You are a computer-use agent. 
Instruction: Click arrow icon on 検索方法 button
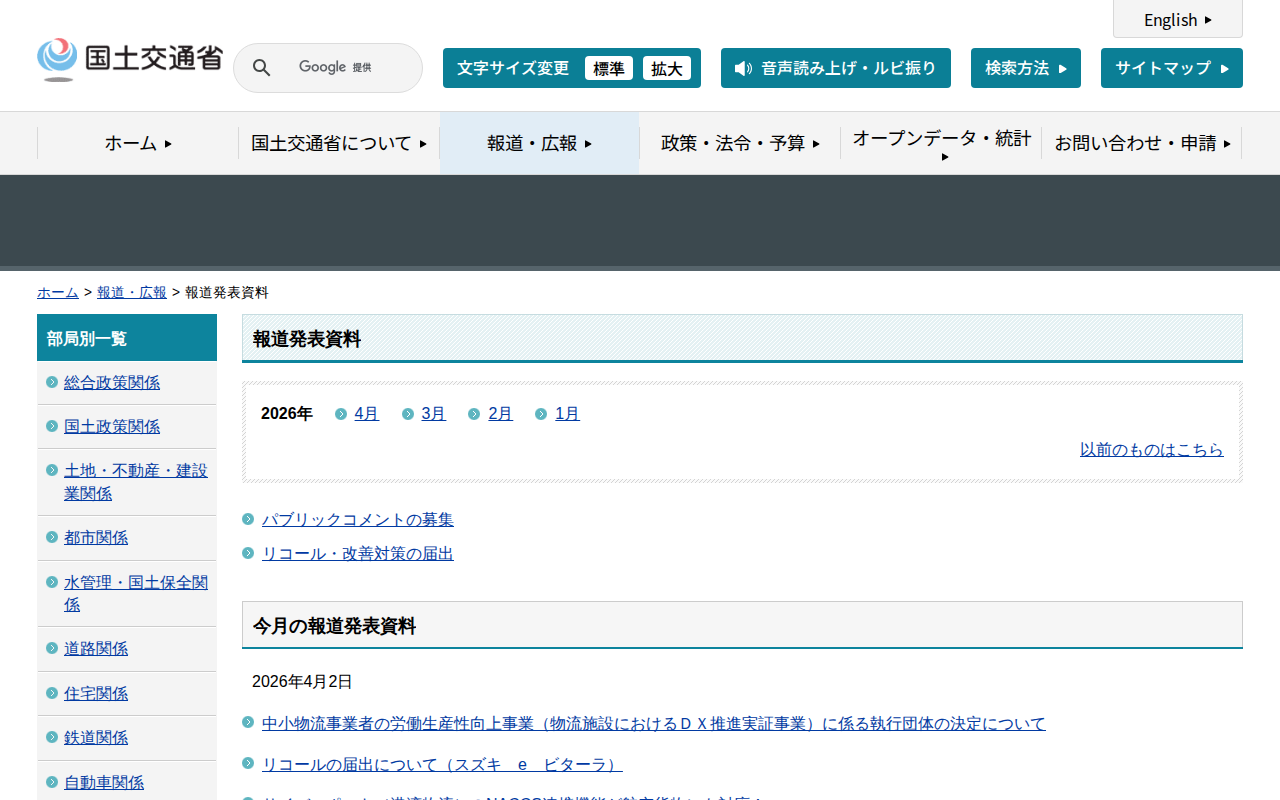[1062, 68]
